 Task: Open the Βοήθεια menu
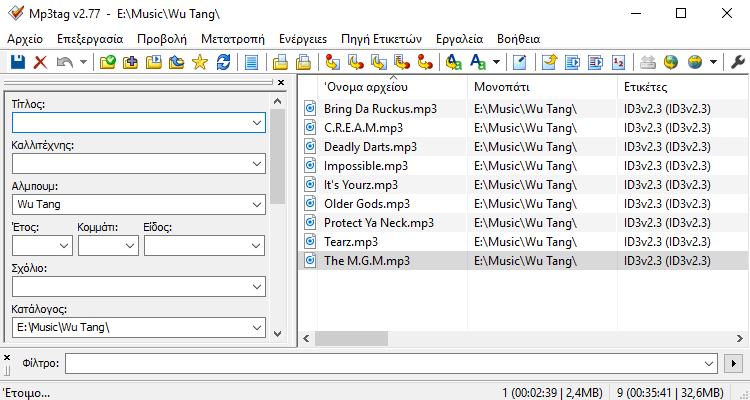518,39
